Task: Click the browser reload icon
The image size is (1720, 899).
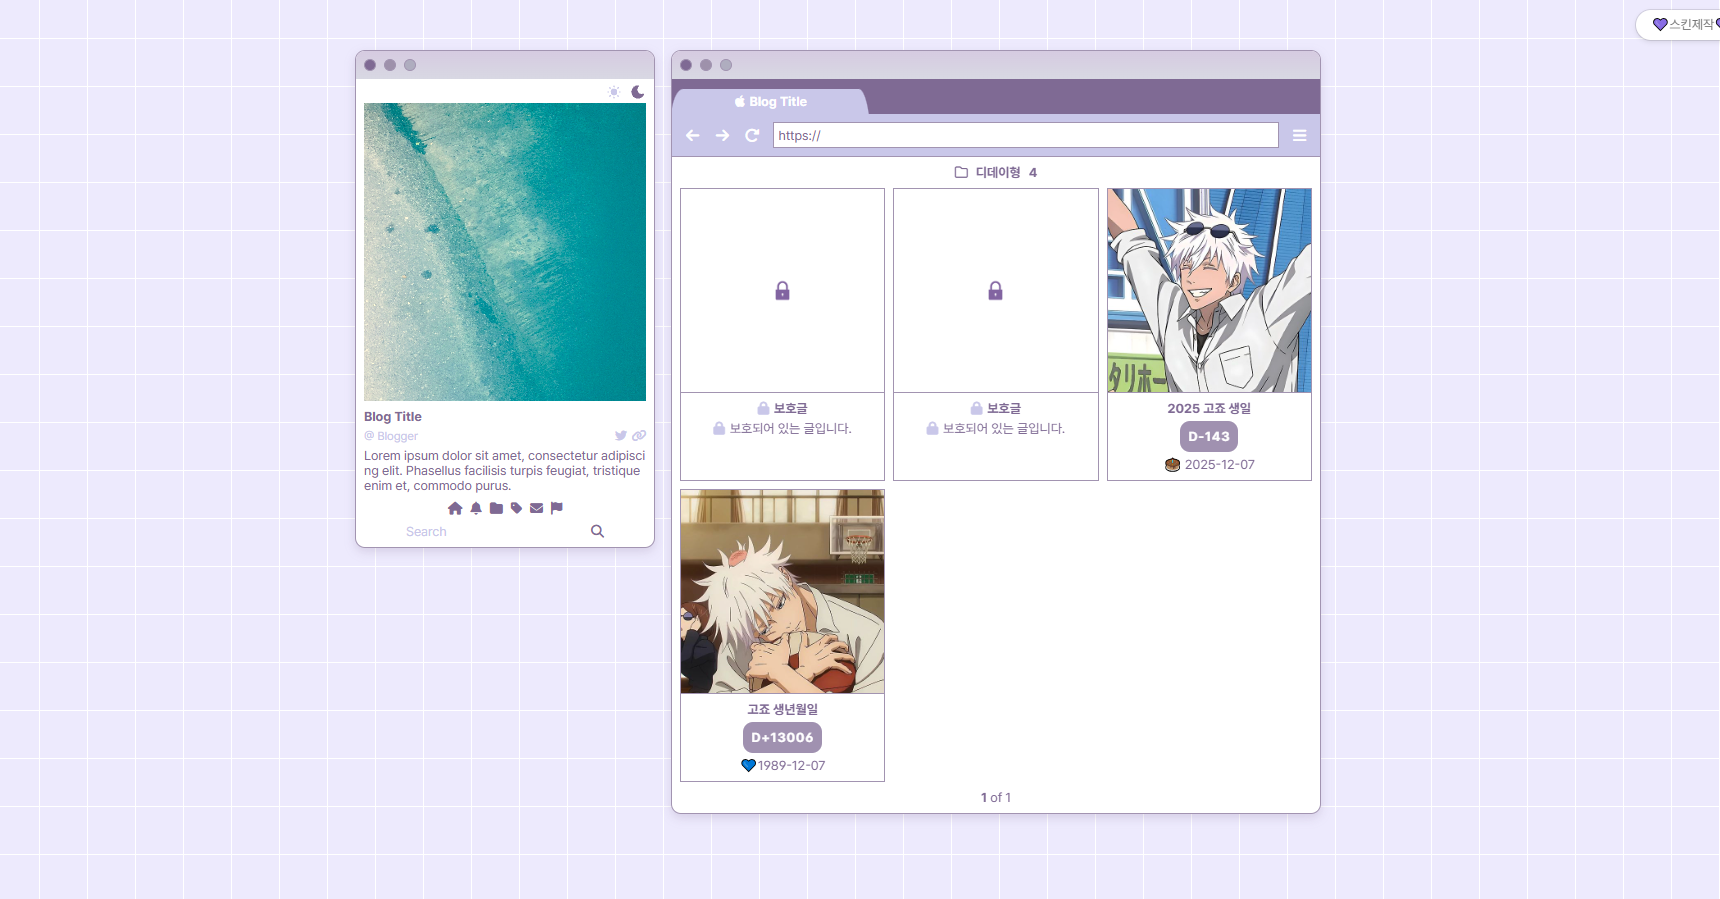Action: point(752,136)
